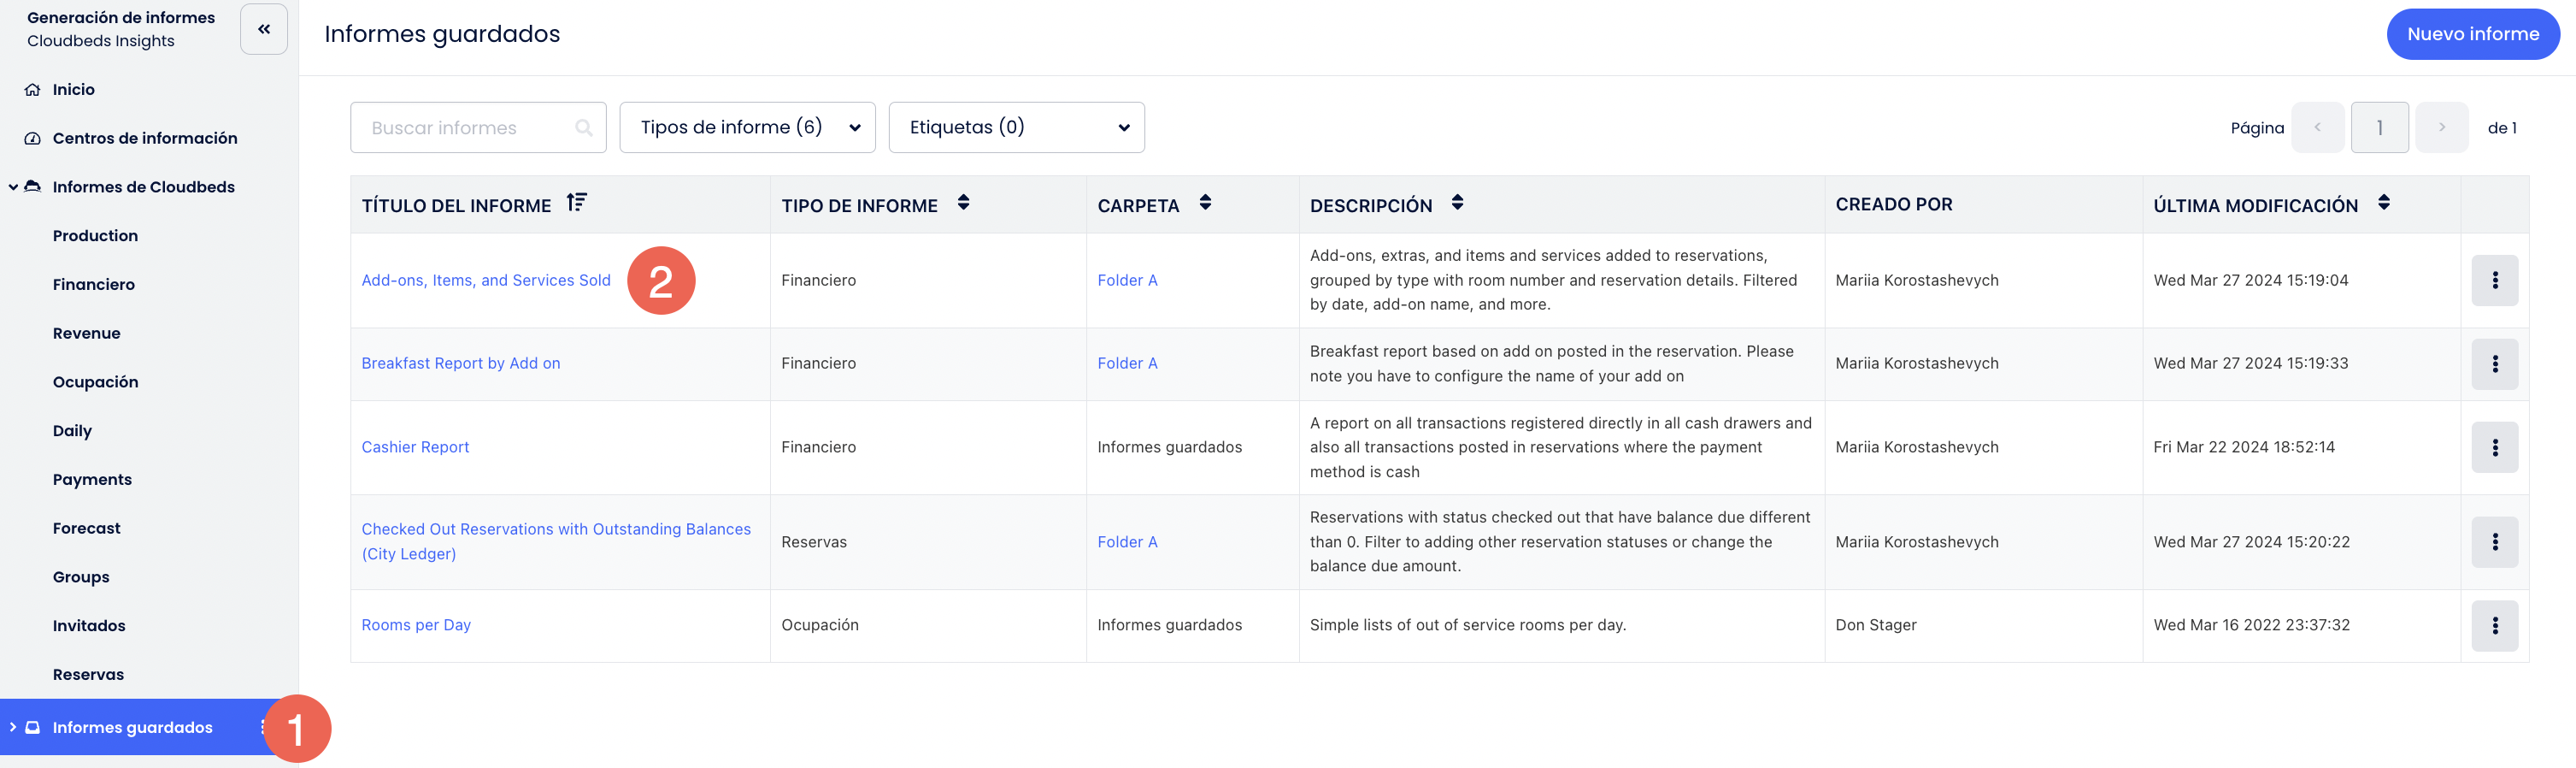Viewport: 2576px width, 768px height.
Task: Go to Centros de información in the sidebar
Action: tap(144, 138)
